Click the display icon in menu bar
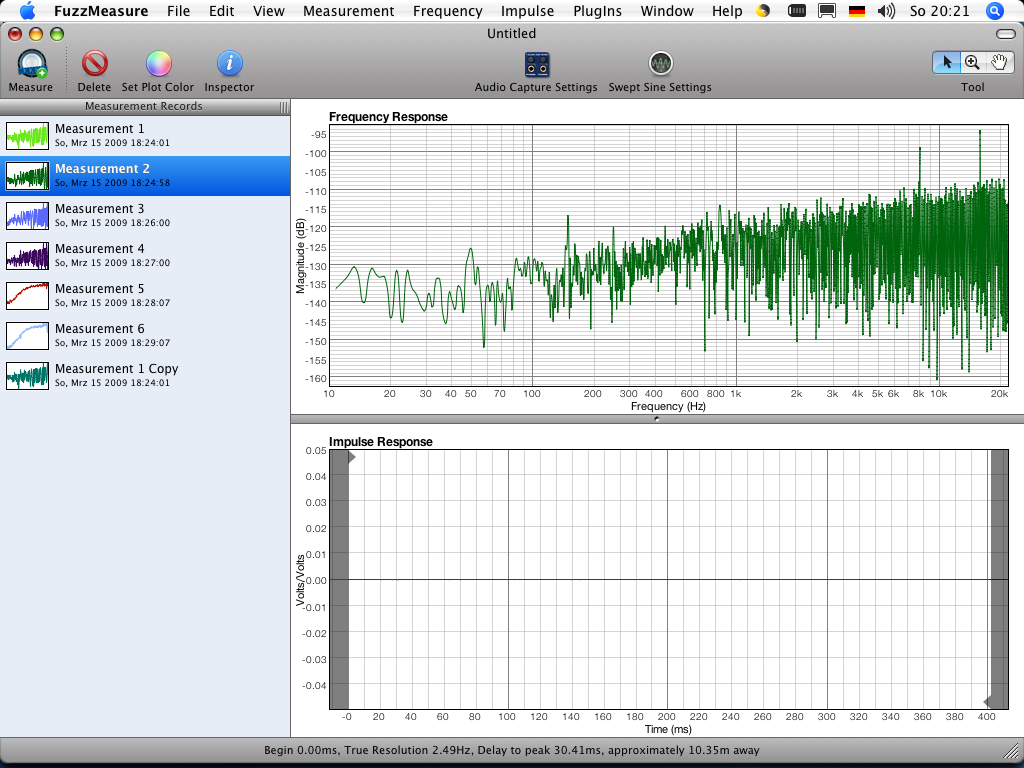The image size is (1024, 768). click(827, 11)
